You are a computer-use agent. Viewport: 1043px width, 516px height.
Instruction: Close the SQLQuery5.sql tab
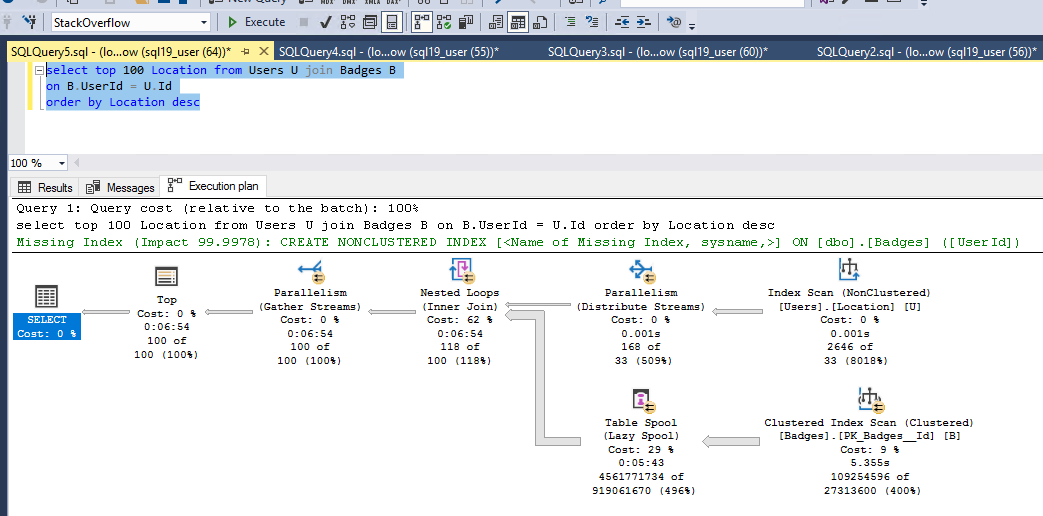tap(263, 51)
